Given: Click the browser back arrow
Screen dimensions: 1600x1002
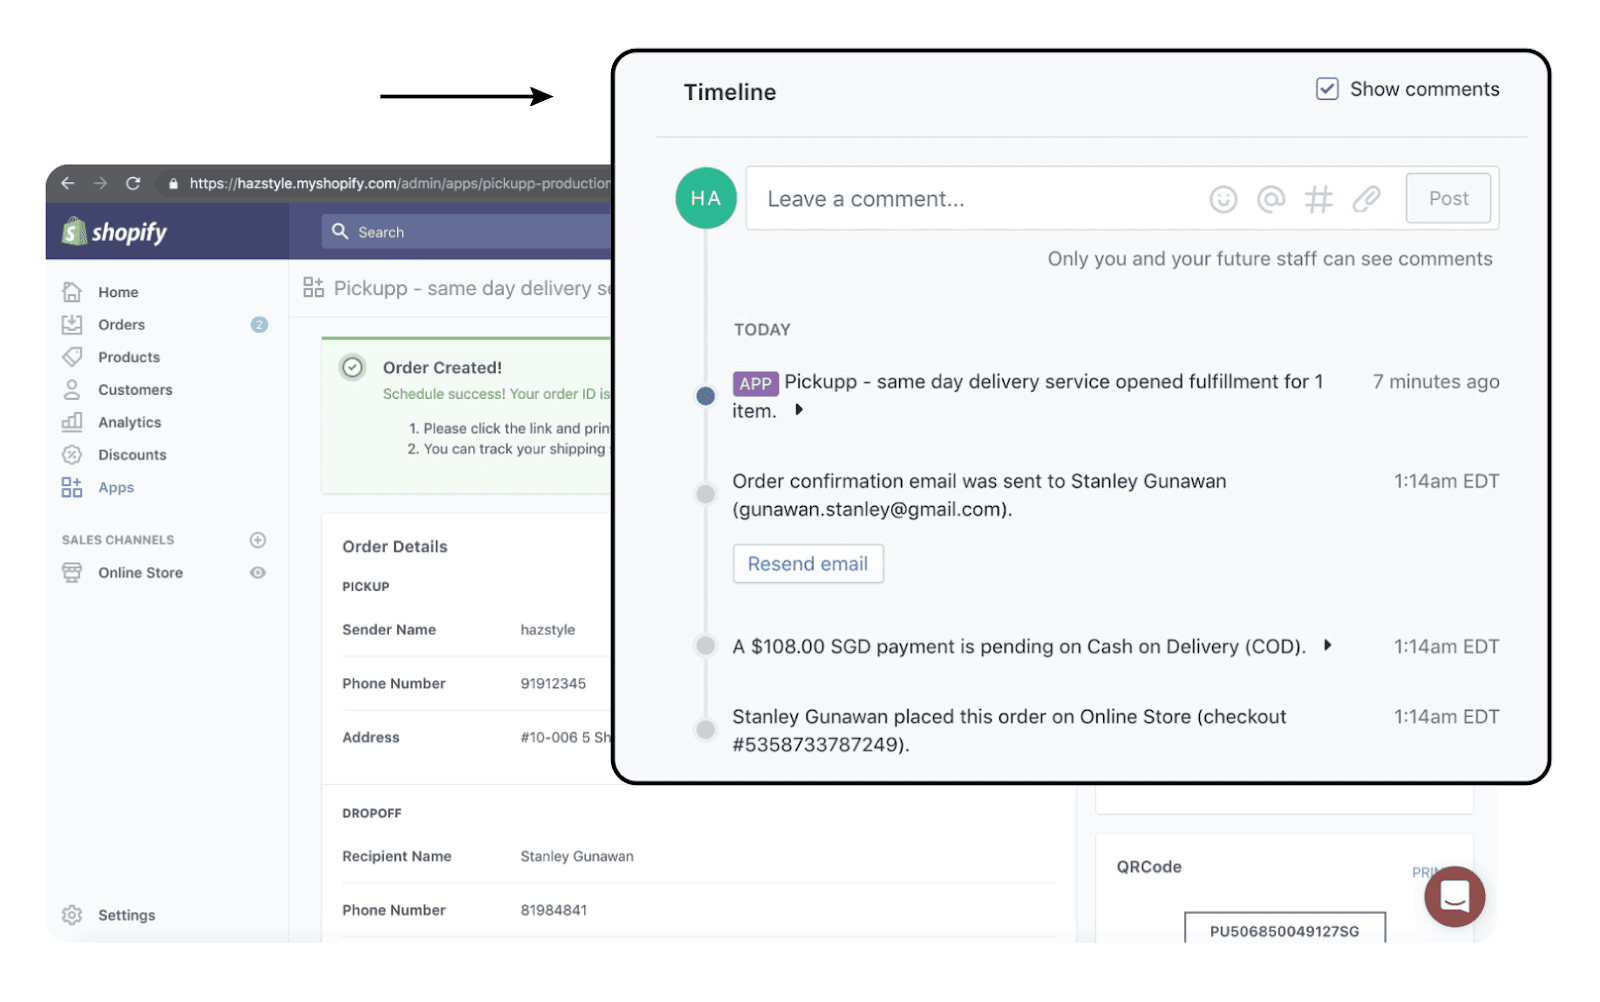Looking at the screenshot, I should [x=68, y=183].
